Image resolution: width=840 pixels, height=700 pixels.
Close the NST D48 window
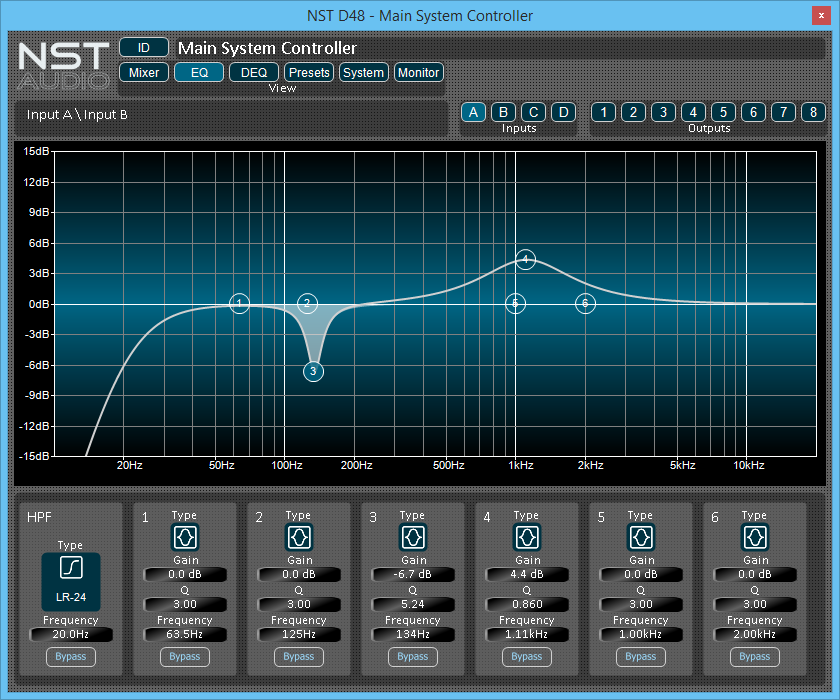pyautogui.click(x=821, y=16)
